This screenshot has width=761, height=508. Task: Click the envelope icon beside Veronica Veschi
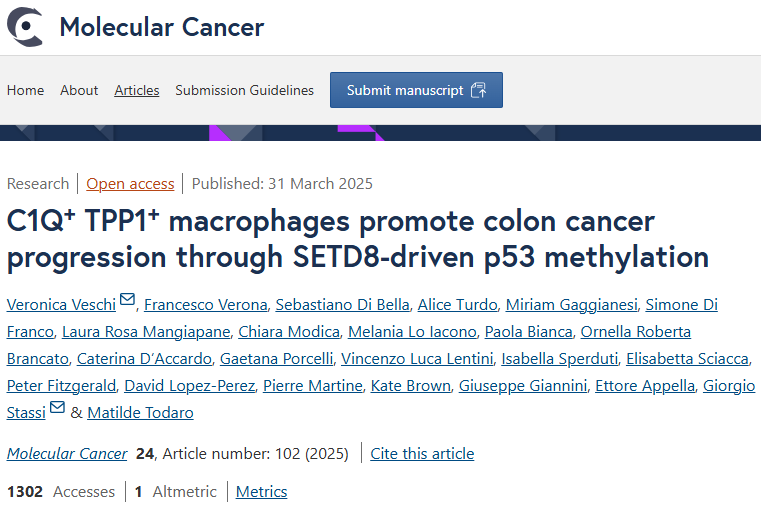[x=127, y=299]
